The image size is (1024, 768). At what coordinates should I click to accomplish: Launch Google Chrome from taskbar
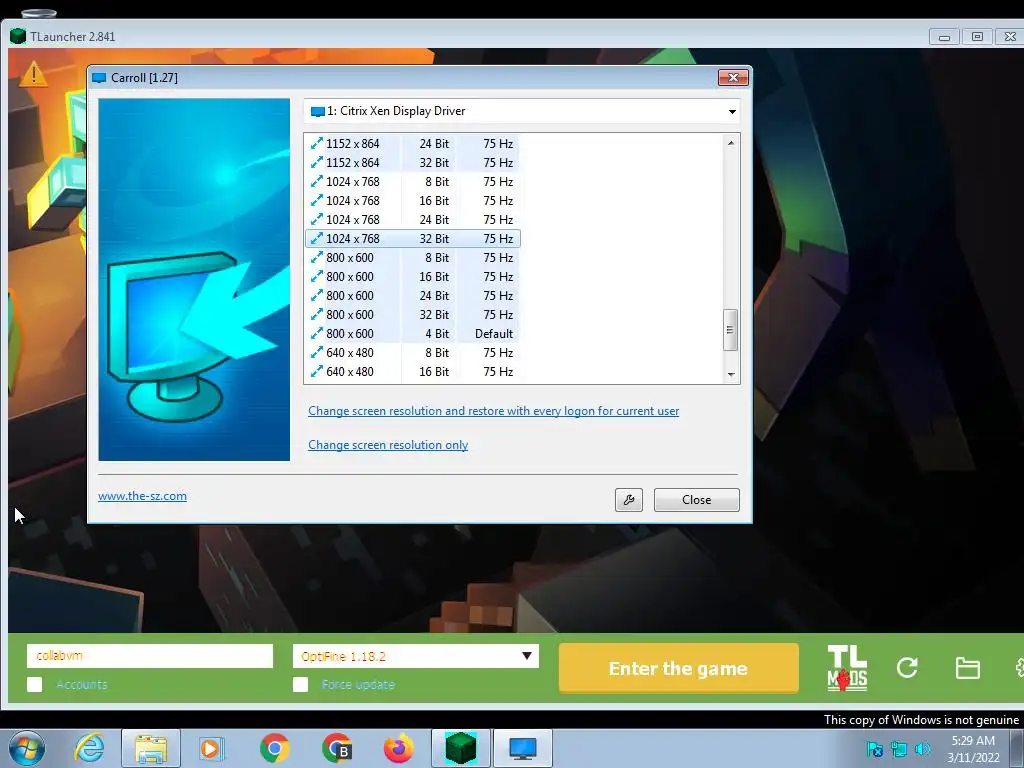274,748
